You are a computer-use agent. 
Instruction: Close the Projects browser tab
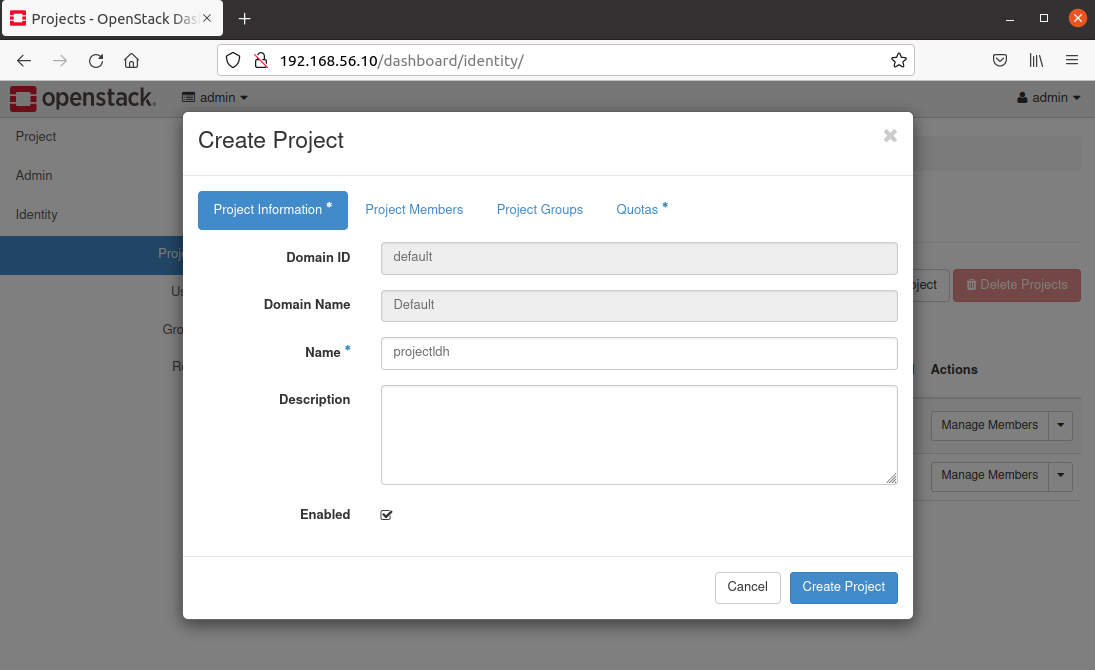click(x=207, y=18)
